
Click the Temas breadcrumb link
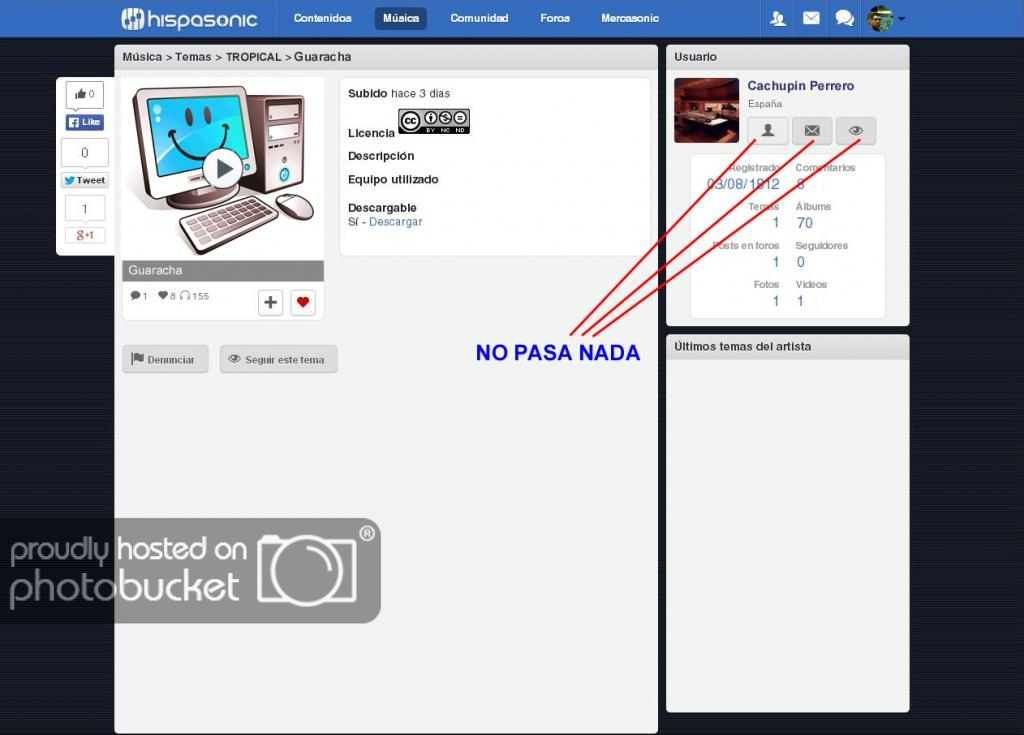(x=193, y=57)
